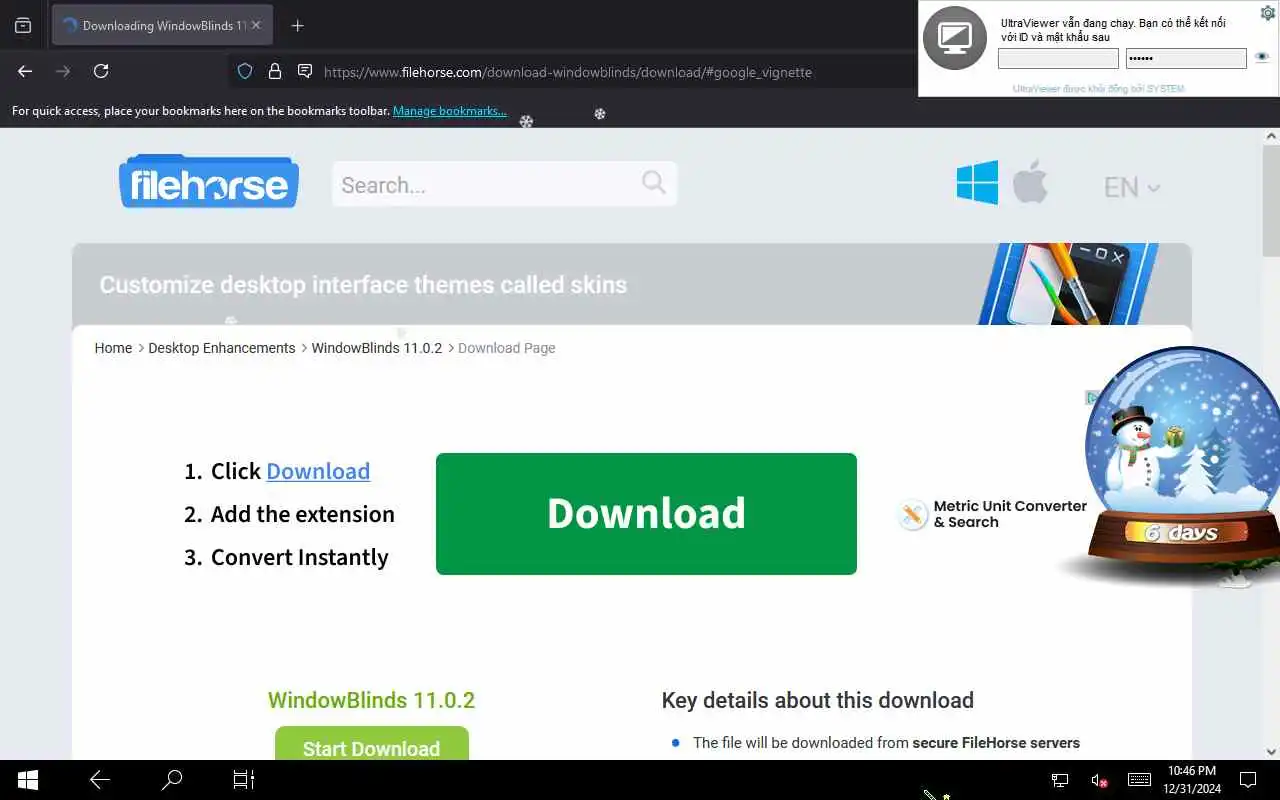This screenshot has width=1280, height=800.
Task: Click the UltraViewer monitor logo
Action: coord(954,38)
